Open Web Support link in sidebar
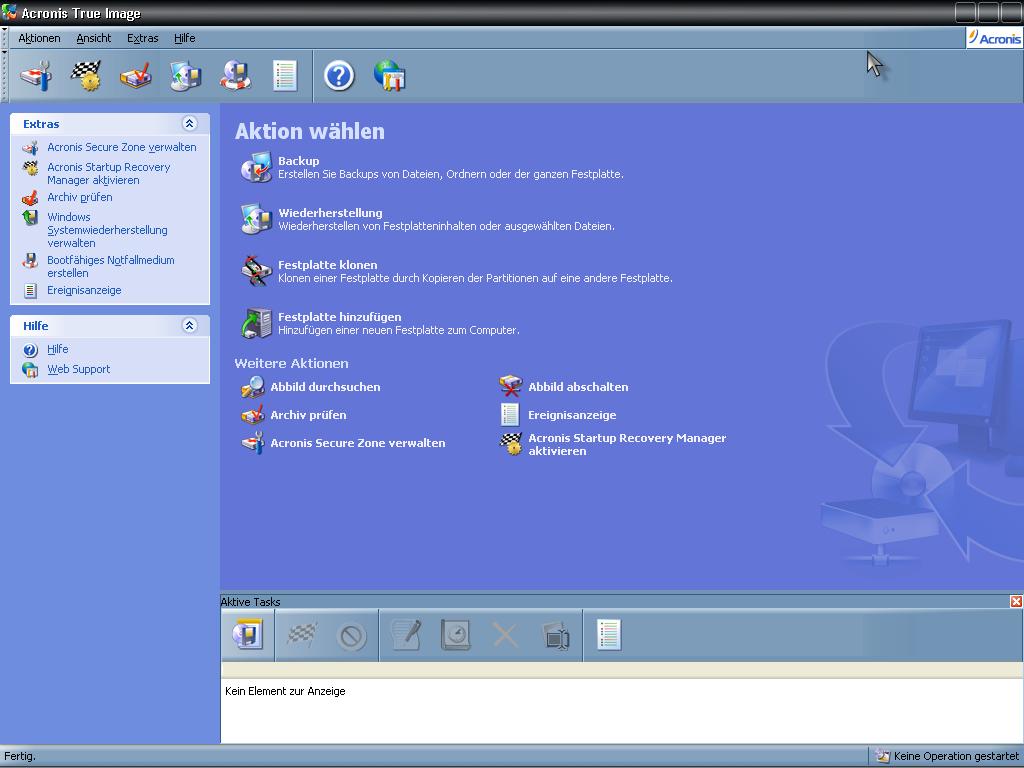This screenshot has width=1024, height=768. pos(78,369)
